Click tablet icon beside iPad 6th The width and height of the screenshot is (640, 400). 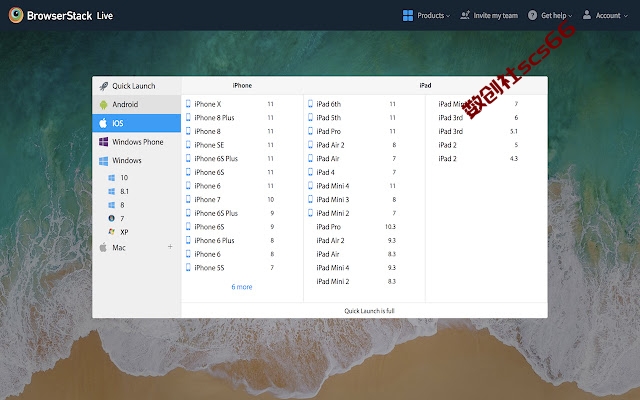click(x=310, y=104)
